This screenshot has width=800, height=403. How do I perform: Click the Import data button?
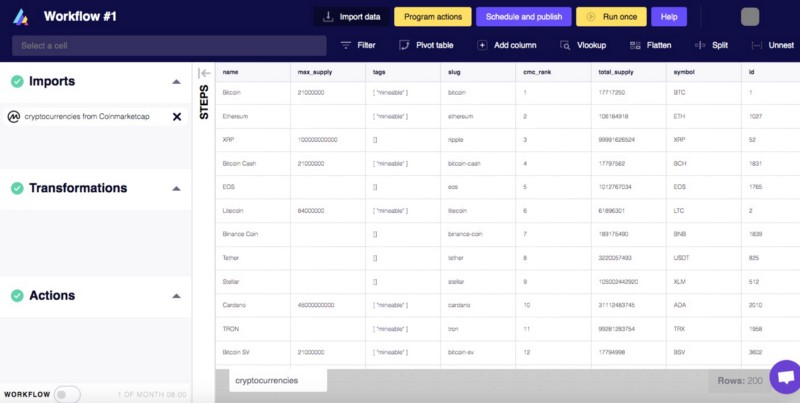click(352, 17)
